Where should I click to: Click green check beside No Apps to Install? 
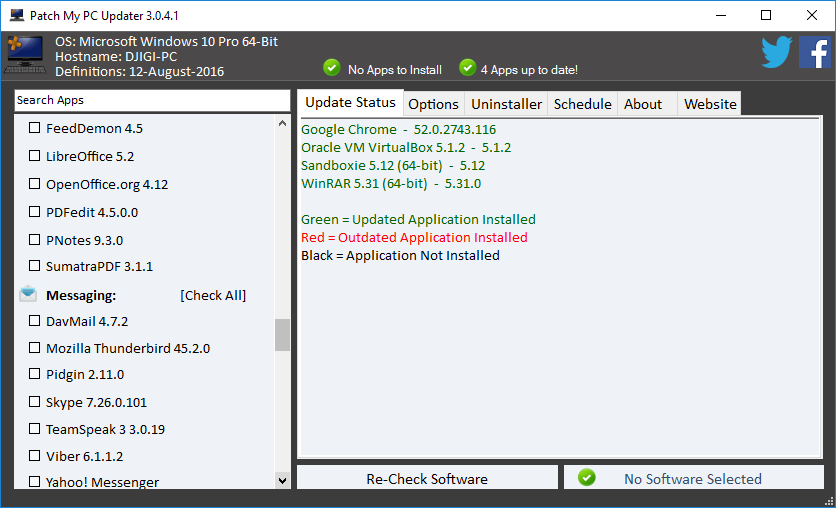click(x=332, y=68)
